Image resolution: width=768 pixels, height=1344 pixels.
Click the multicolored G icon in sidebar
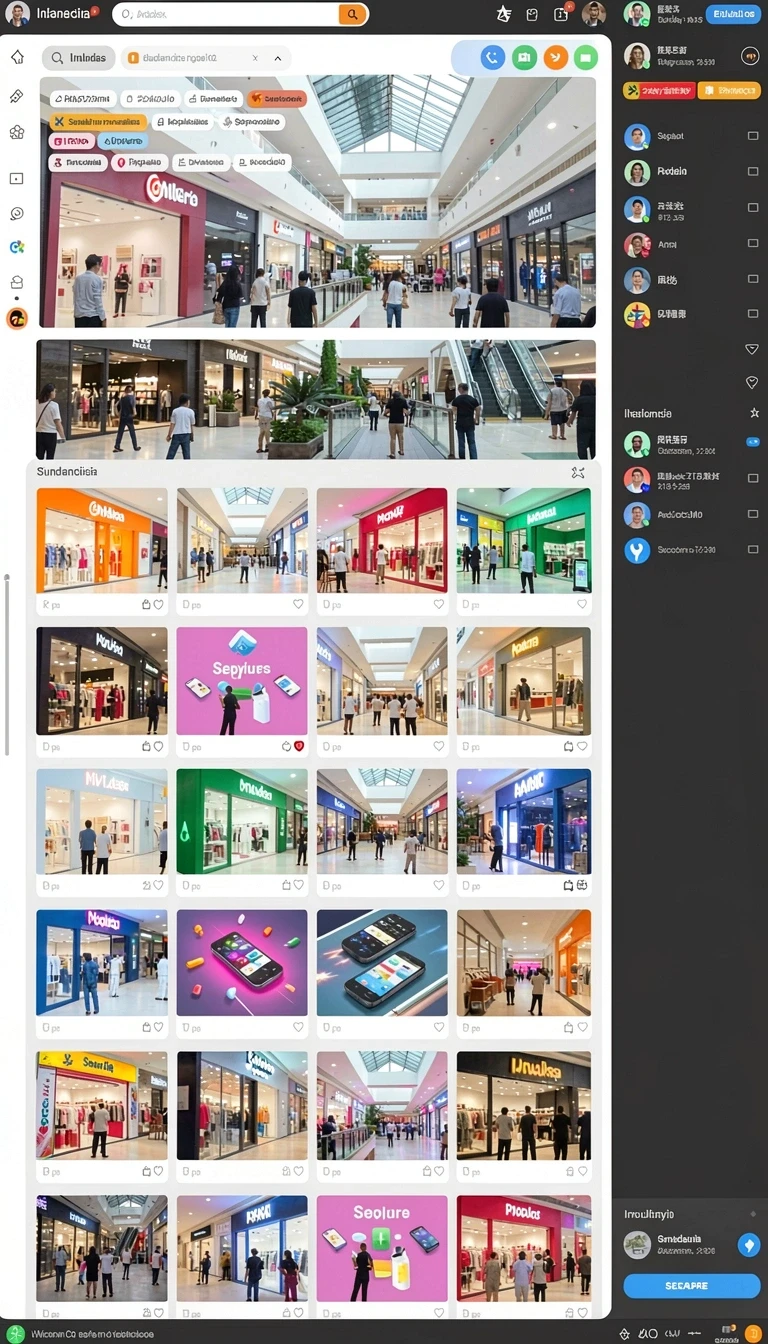pyautogui.click(x=17, y=247)
